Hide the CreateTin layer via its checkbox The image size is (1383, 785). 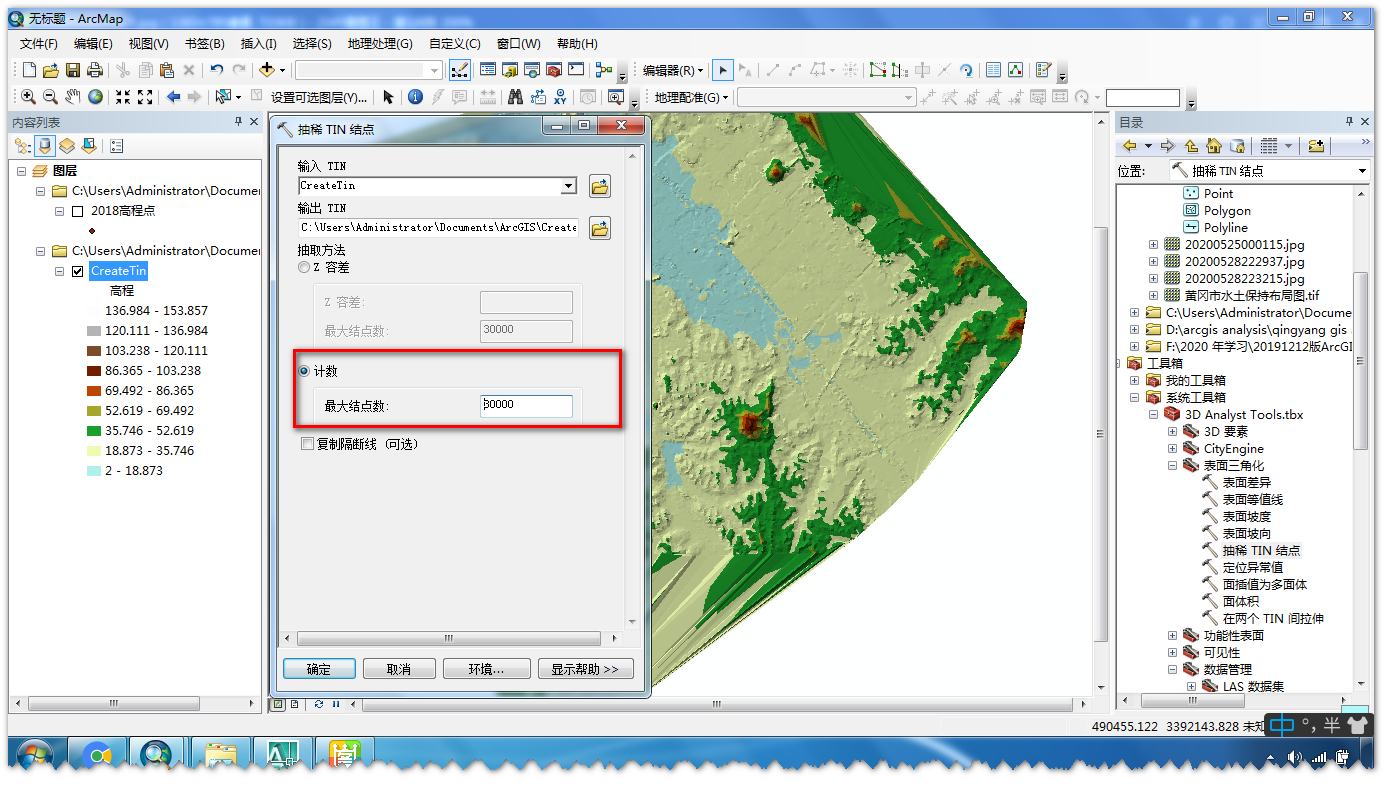click(x=79, y=270)
